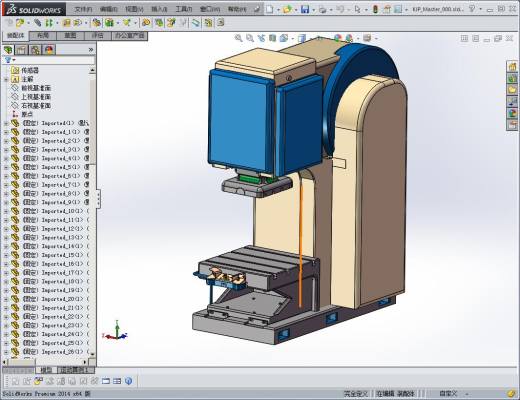The width and height of the screenshot is (520, 400).
Task: Click the Open folder icon
Action: point(287,10)
